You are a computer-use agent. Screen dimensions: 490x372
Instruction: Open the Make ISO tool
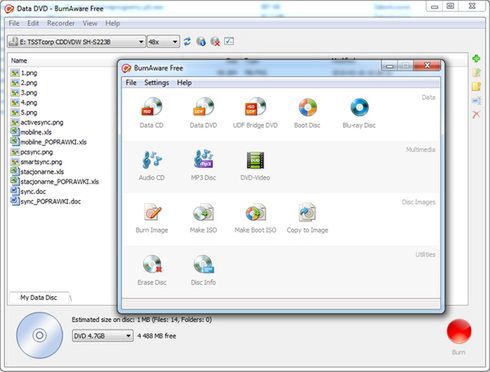(203, 218)
